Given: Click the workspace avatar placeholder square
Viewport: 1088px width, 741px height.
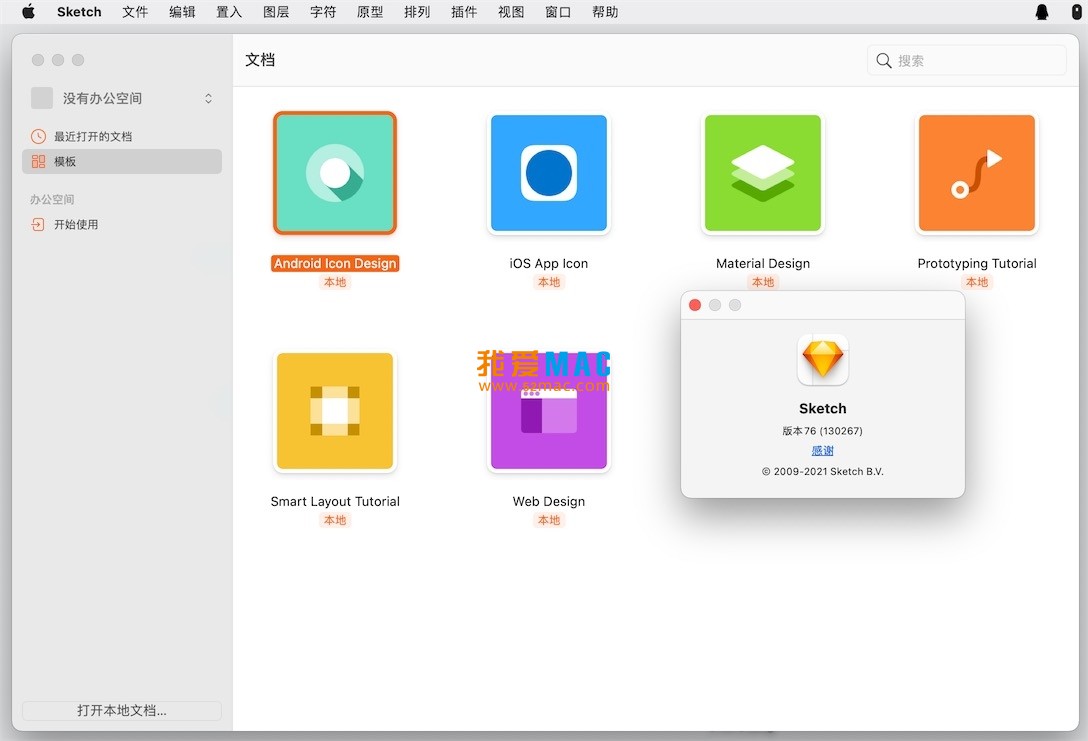Looking at the screenshot, I should pos(42,98).
